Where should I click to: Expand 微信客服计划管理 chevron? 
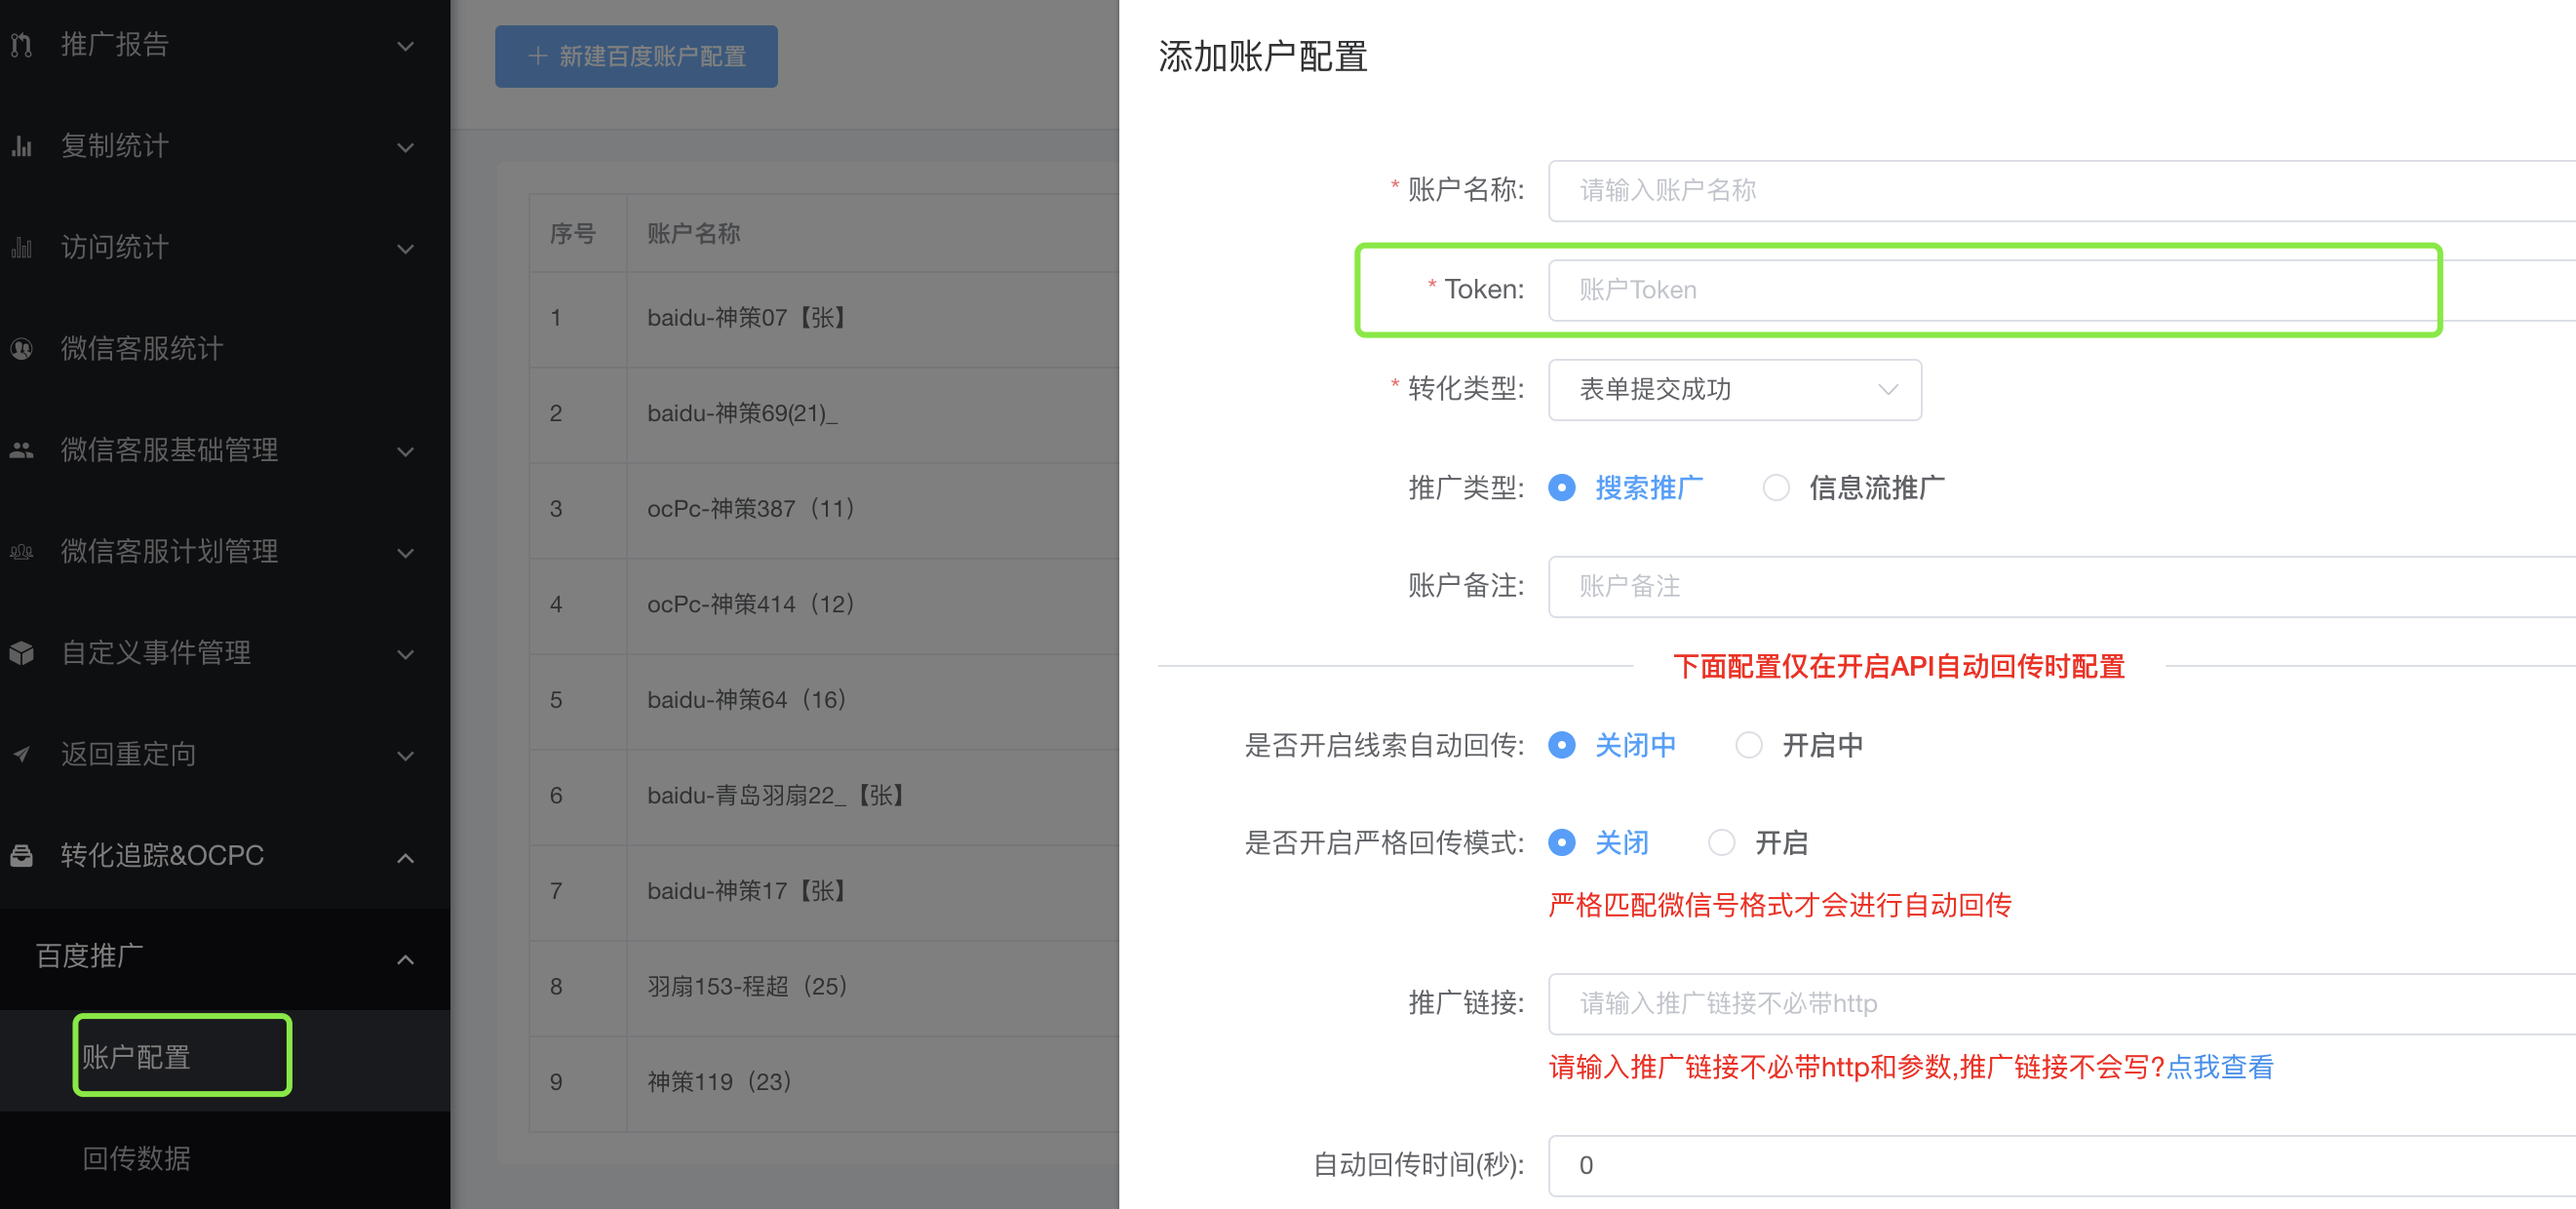click(x=405, y=552)
